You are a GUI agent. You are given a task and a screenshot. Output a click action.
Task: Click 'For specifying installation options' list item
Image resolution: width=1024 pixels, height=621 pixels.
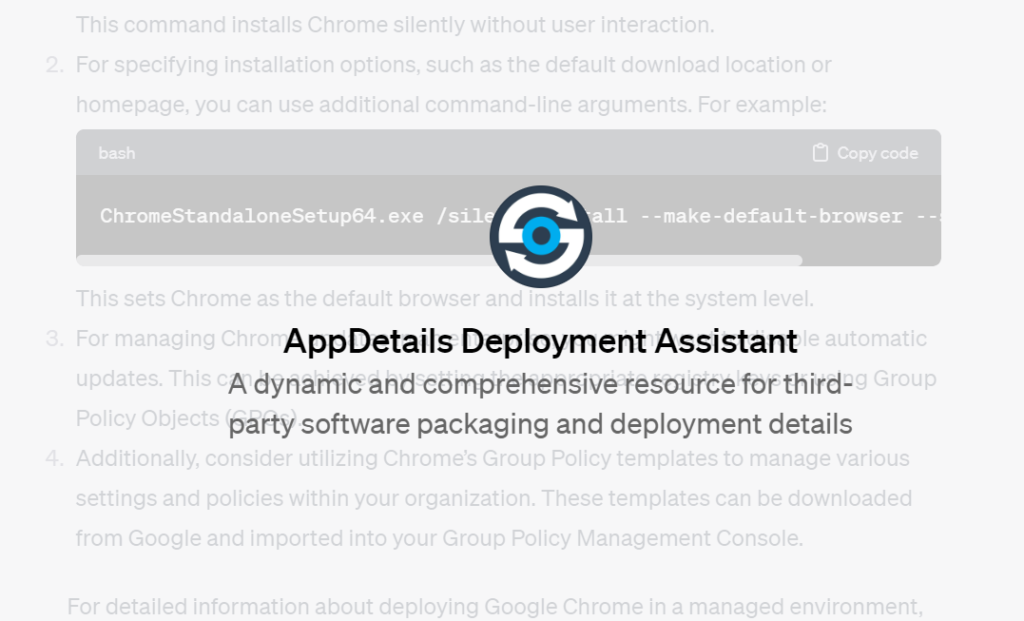pos(453,85)
